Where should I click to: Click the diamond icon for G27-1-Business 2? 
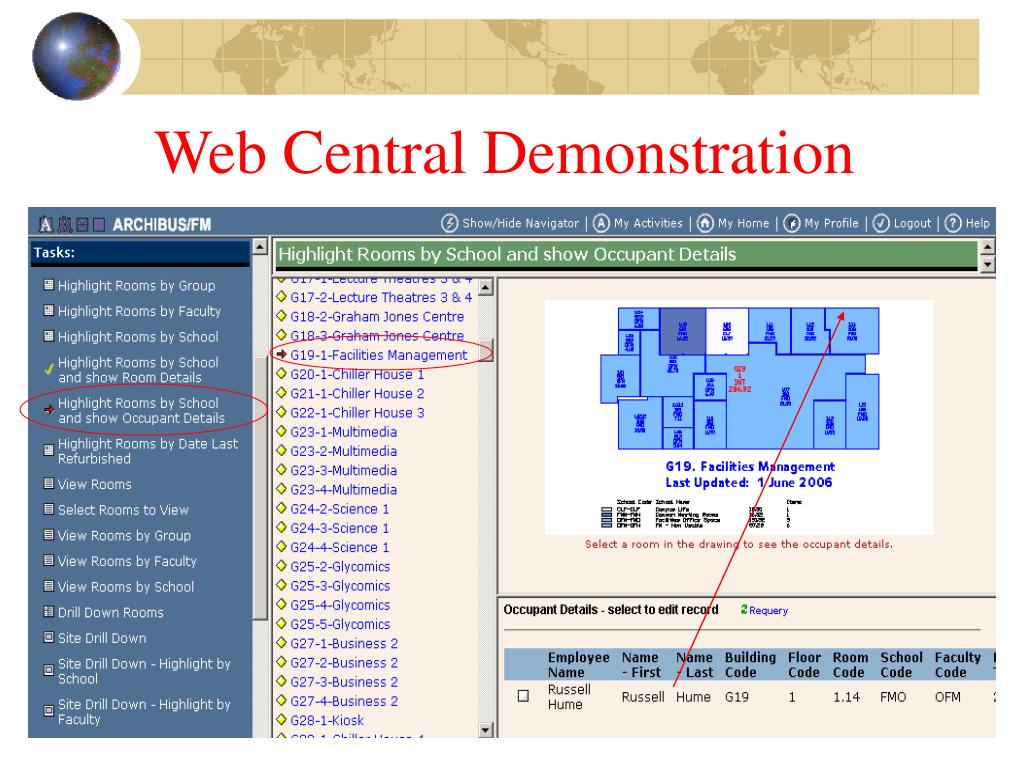[x=281, y=643]
